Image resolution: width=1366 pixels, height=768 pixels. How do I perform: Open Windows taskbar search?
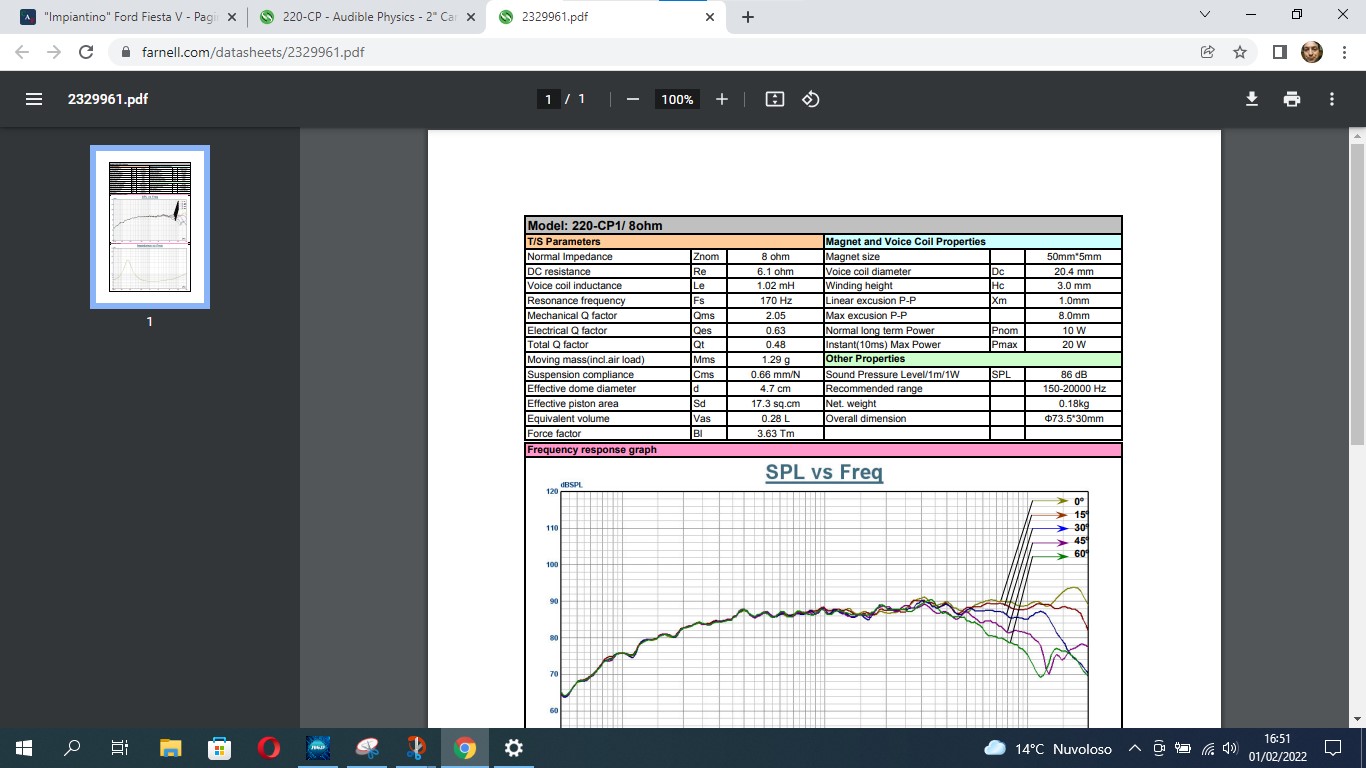72,747
